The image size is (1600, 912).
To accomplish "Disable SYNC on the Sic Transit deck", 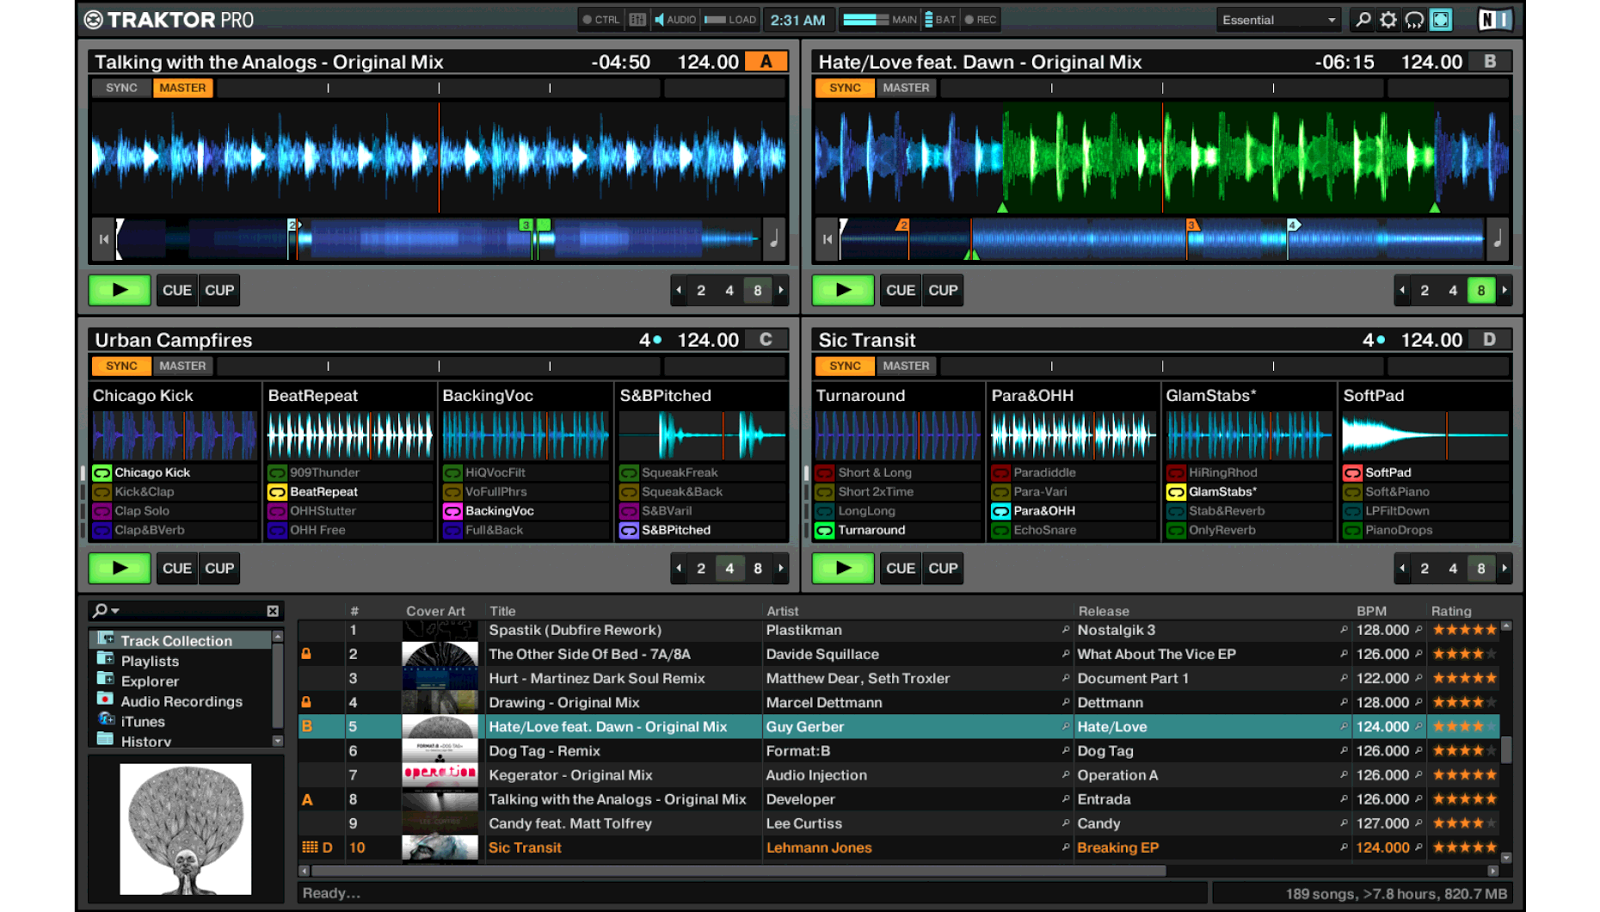I will click(845, 366).
